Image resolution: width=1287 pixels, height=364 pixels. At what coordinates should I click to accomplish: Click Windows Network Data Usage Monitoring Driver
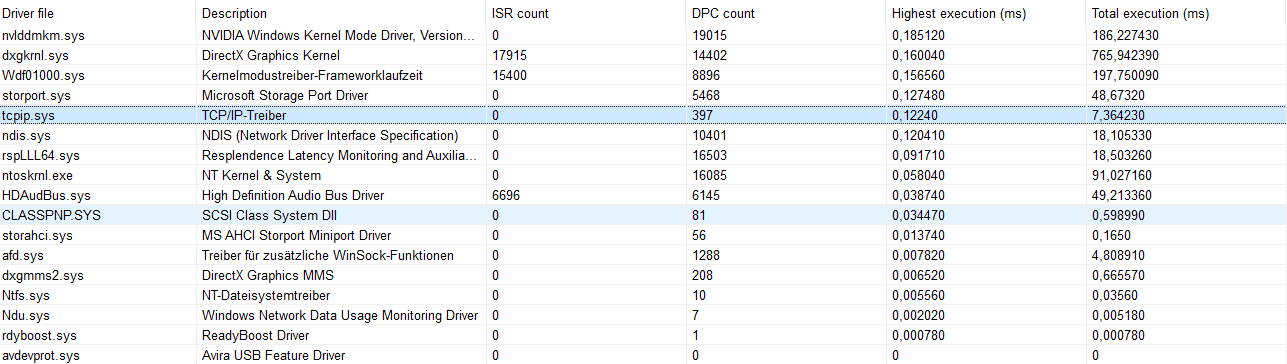(x=340, y=315)
